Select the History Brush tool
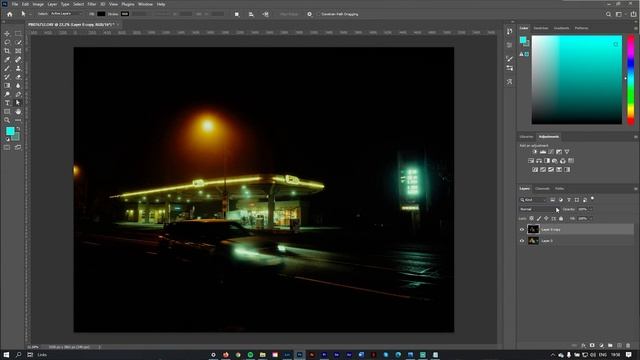Viewport: 640px width, 360px height. point(7,77)
